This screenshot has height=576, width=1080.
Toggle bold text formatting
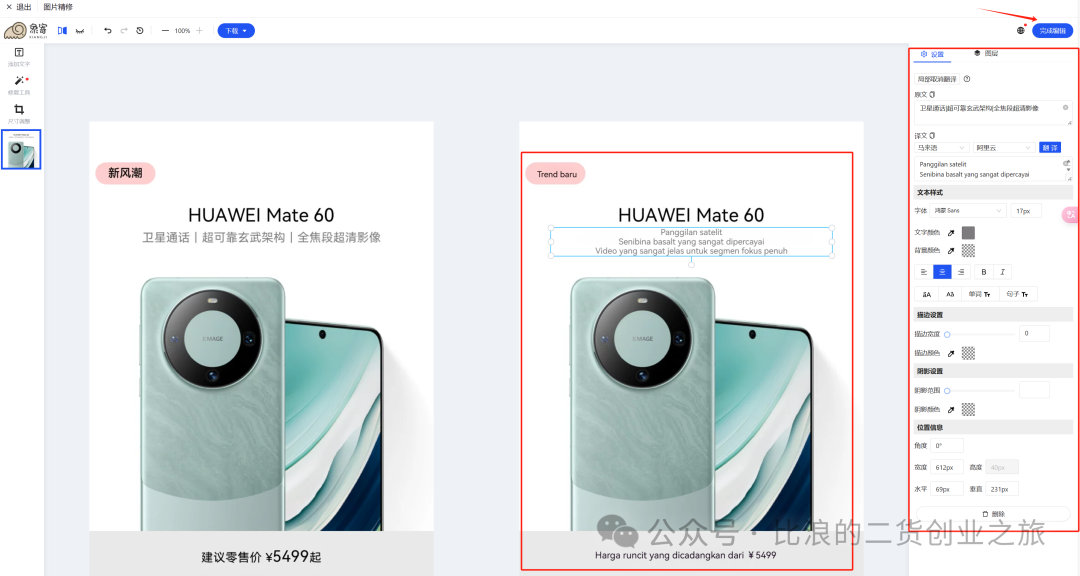984,272
